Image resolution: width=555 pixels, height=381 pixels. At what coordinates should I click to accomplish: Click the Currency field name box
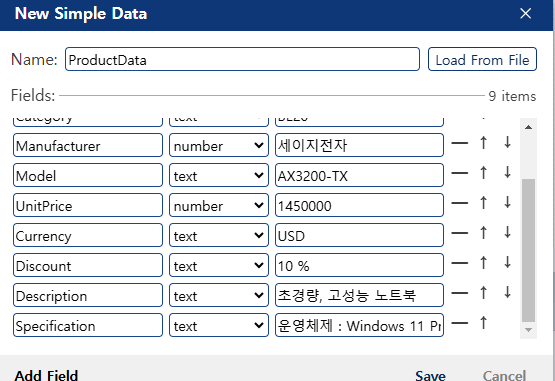[x=88, y=235]
